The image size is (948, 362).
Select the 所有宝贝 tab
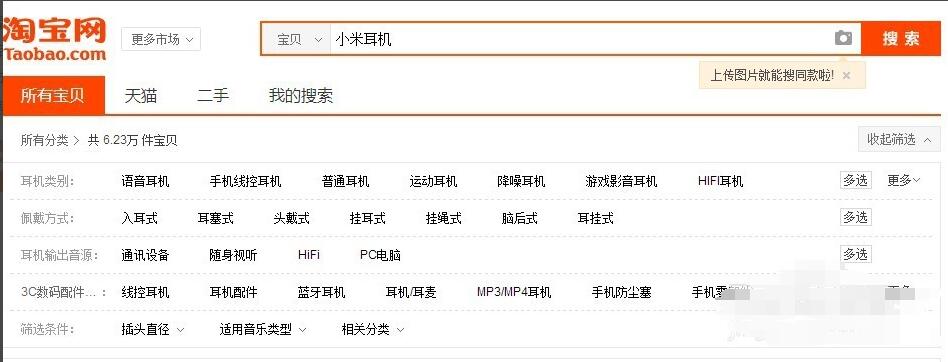click(x=53, y=95)
